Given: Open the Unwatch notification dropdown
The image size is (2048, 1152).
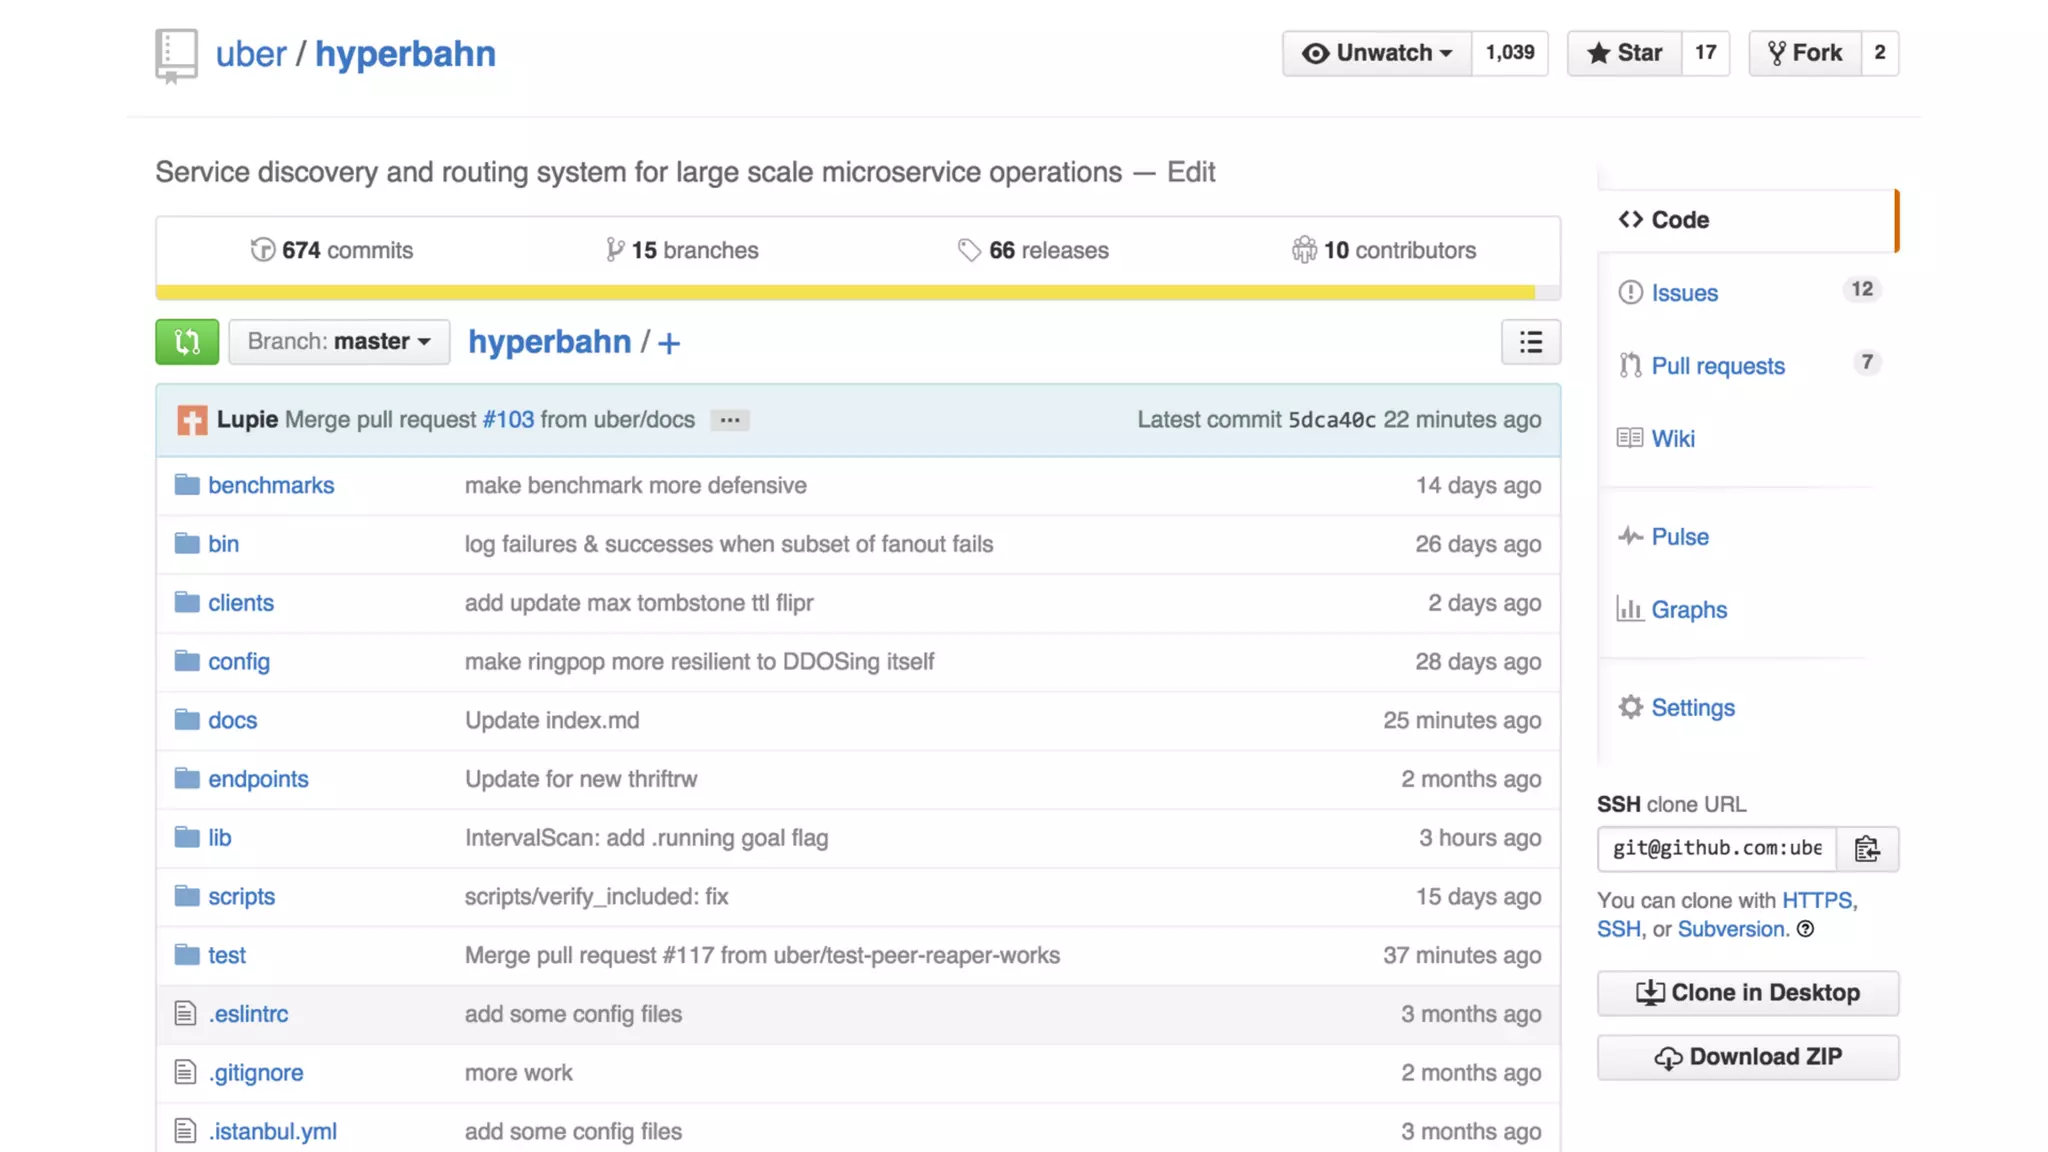Looking at the screenshot, I should pyautogui.click(x=1377, y=53).
